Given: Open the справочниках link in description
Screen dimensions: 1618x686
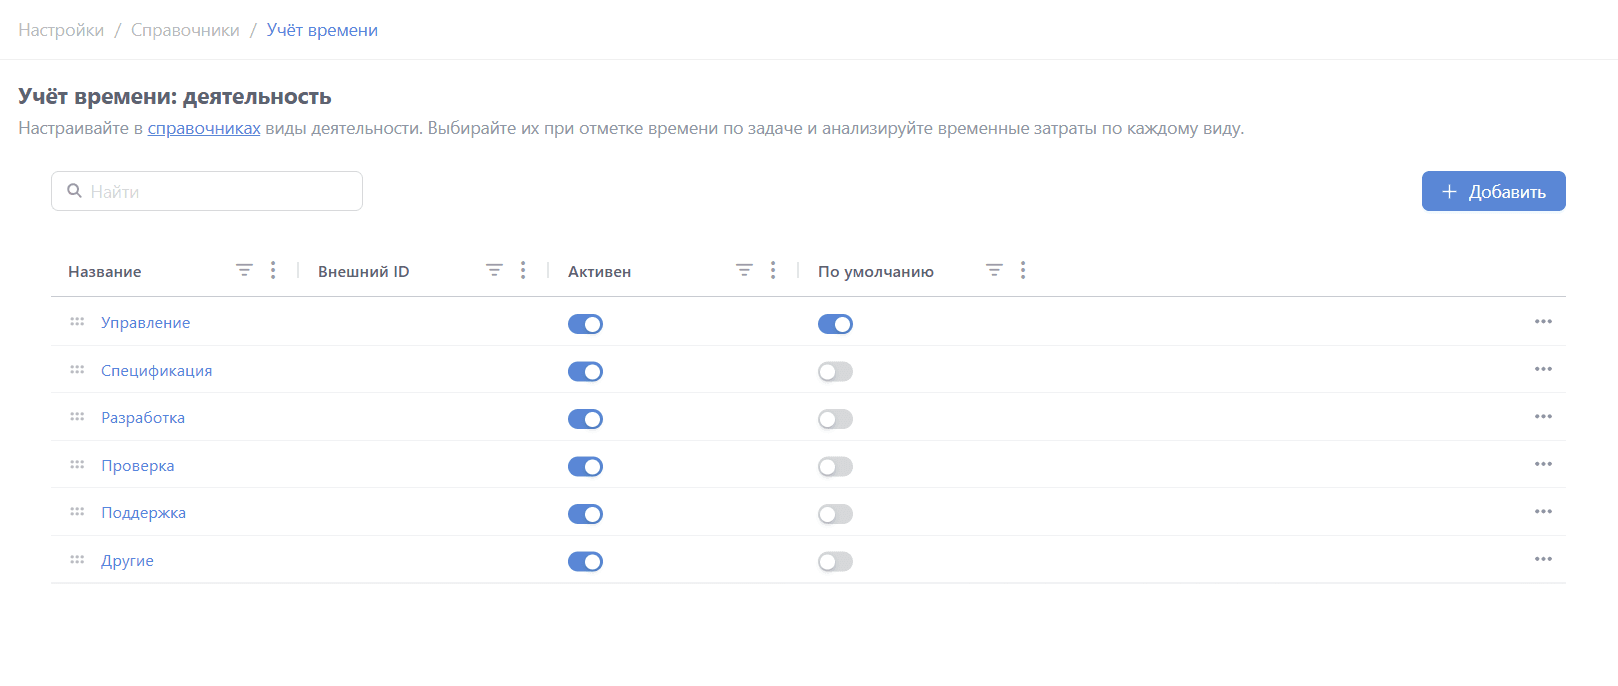Looking at the screenshot, I should (x=204, y=128).
